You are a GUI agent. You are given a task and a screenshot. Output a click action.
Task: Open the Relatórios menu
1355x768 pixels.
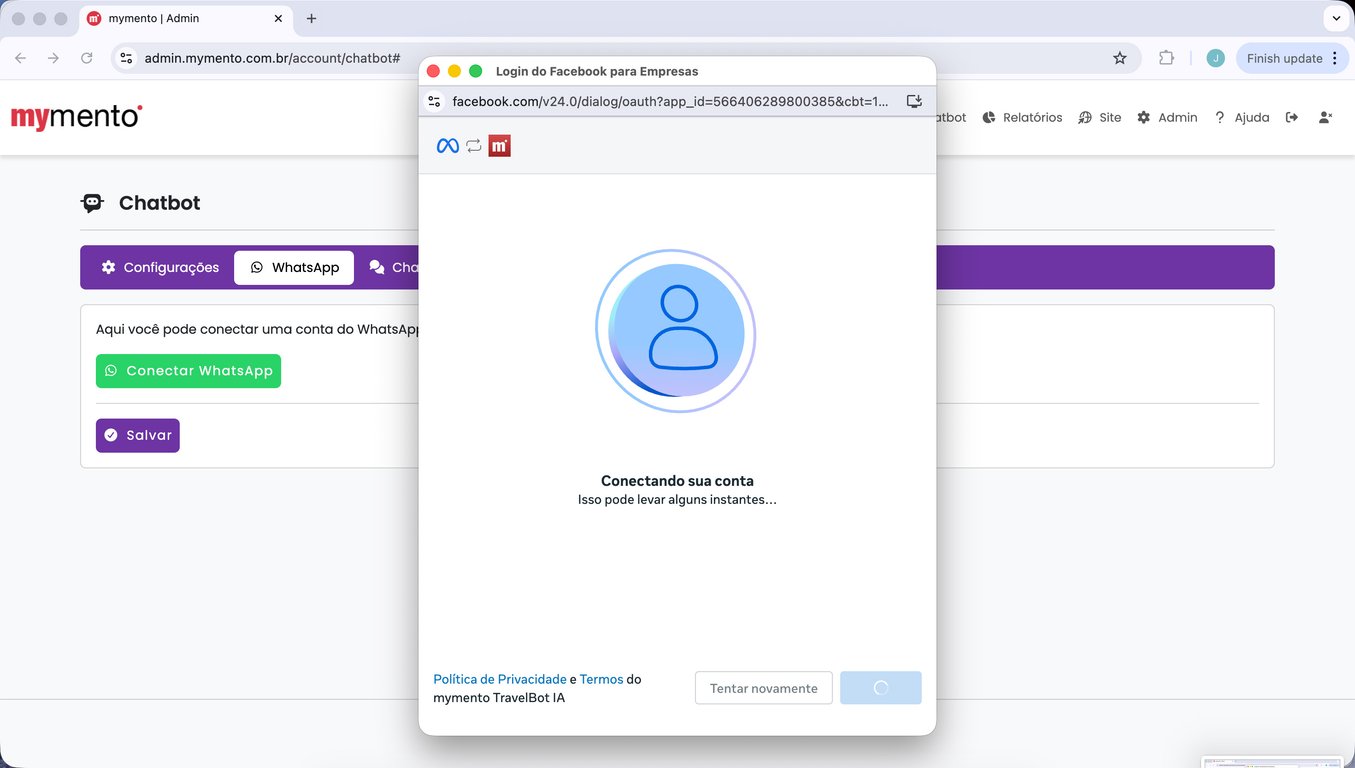[x=1022, y=117]
